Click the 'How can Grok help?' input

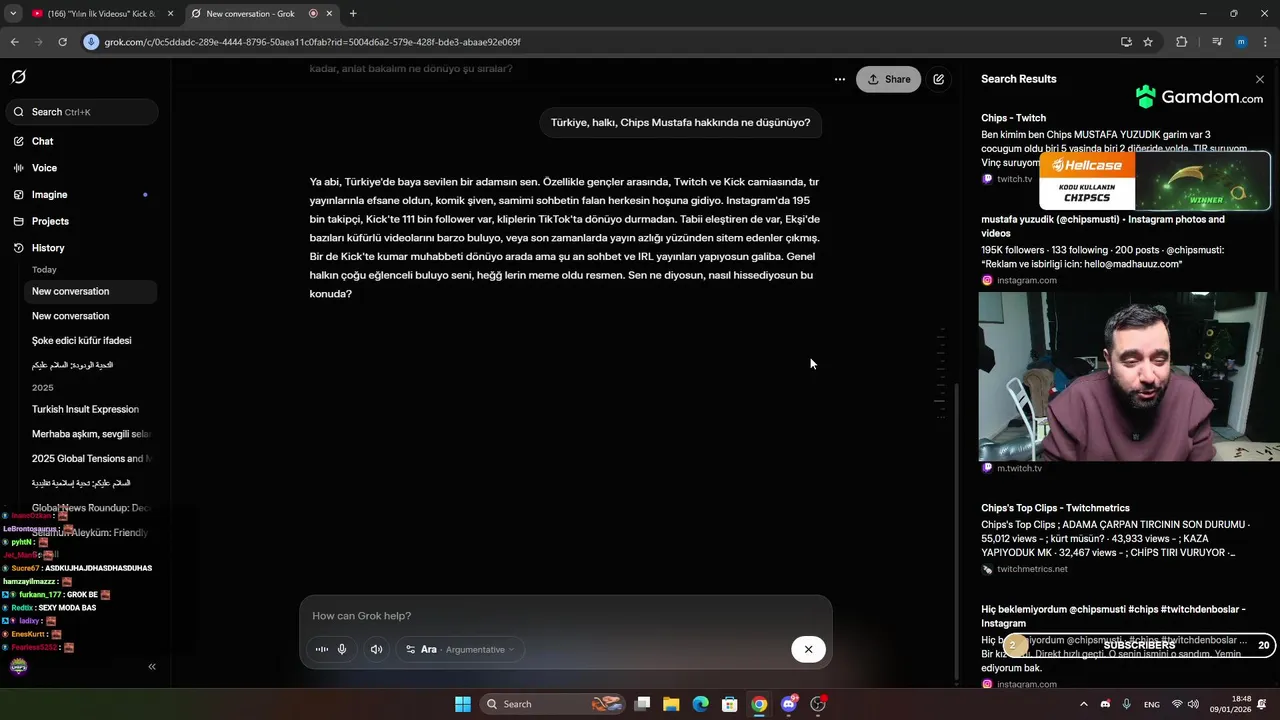click(x=565, y=616)
